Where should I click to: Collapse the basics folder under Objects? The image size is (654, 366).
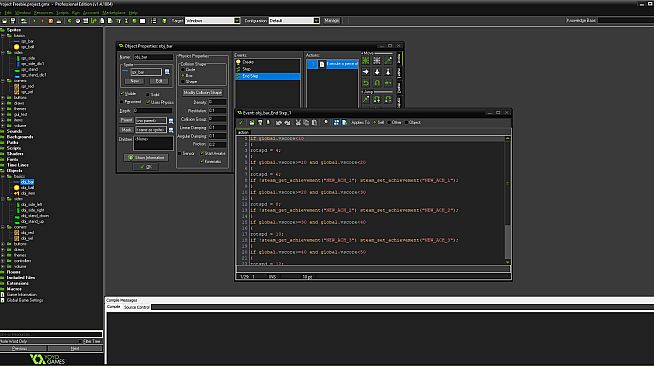[x=3, y=176]
